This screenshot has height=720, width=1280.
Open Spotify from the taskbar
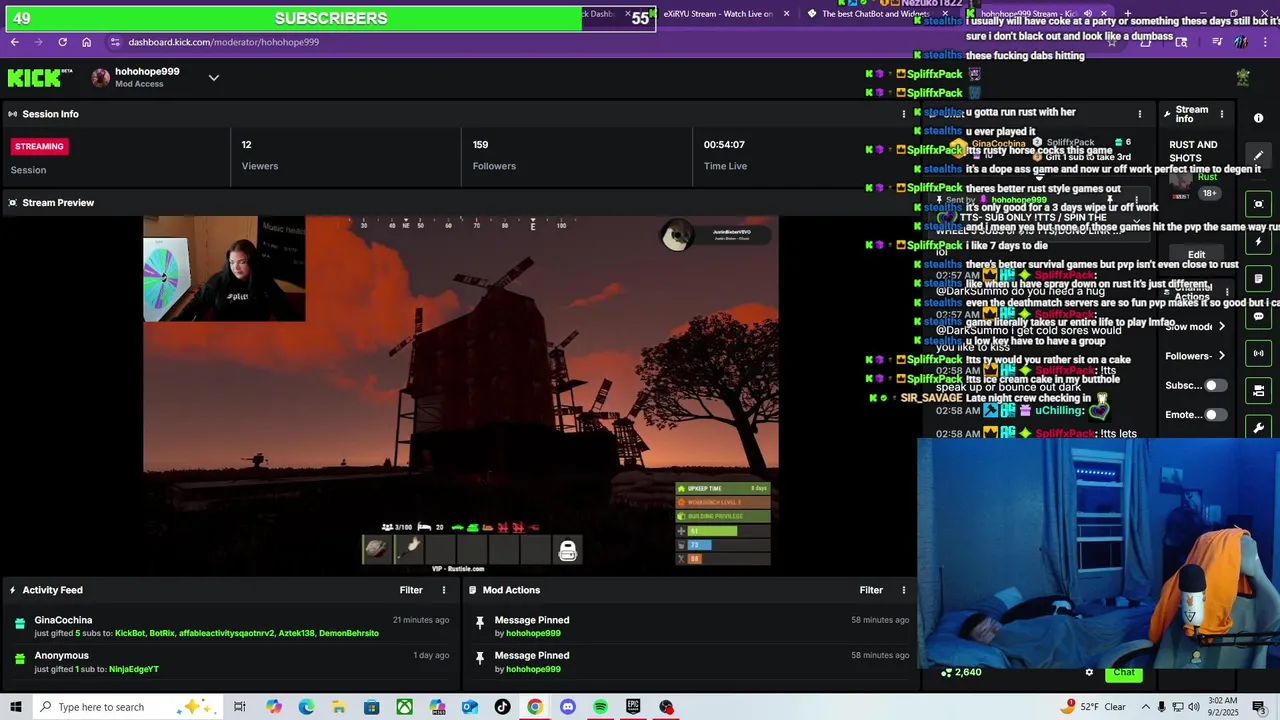click(x=600, y=707)
